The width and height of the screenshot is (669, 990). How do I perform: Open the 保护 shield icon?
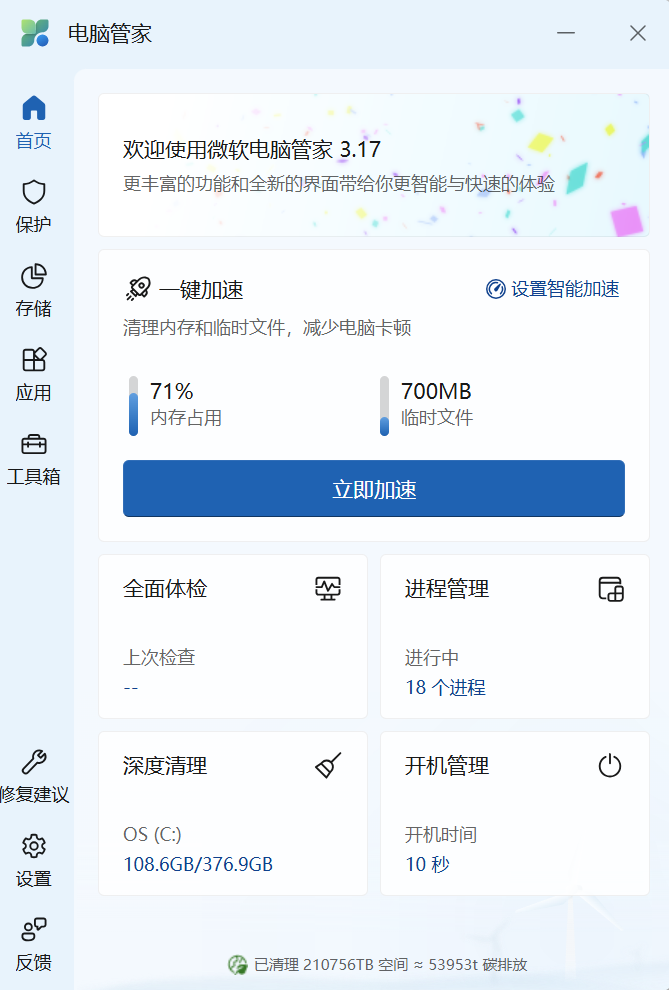[x=34, y=192]
